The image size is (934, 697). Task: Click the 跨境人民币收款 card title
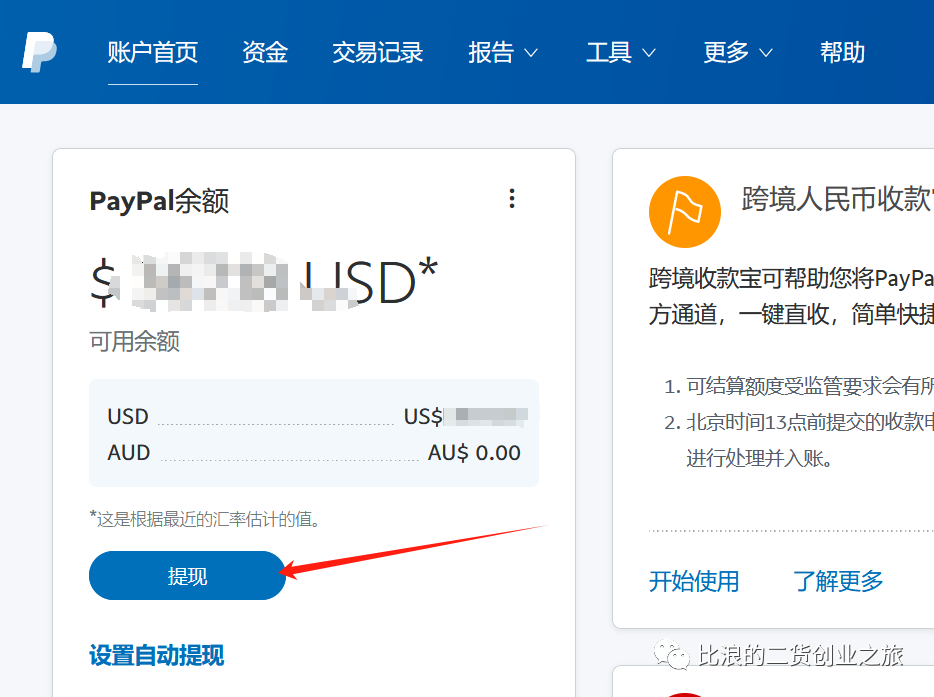pos(838,198)
